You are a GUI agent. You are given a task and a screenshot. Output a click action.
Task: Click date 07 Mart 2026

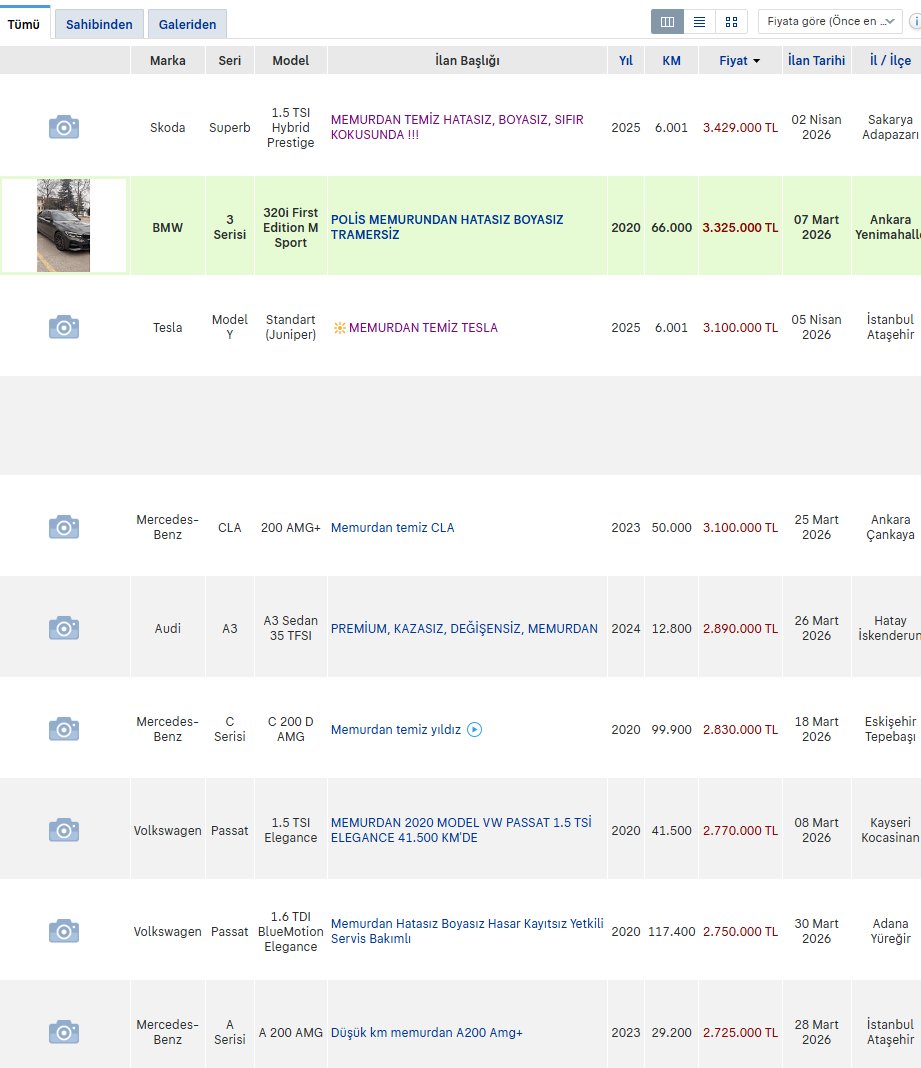click(x=816, y=227)
